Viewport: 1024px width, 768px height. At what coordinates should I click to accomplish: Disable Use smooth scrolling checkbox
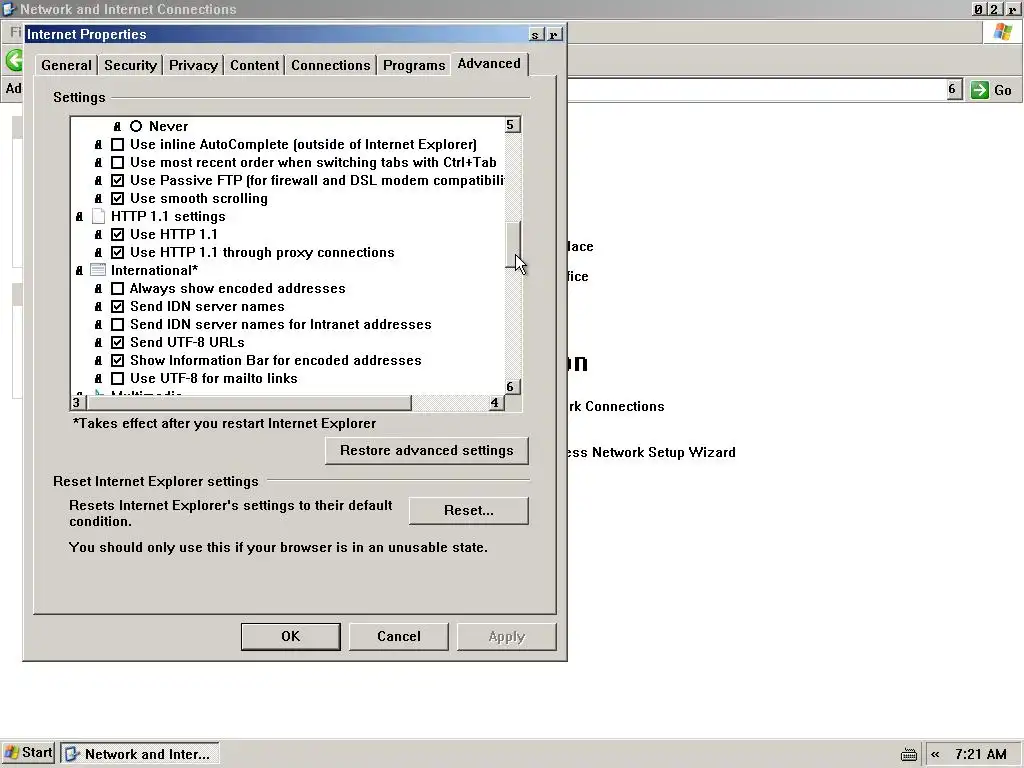pos(118,199)
